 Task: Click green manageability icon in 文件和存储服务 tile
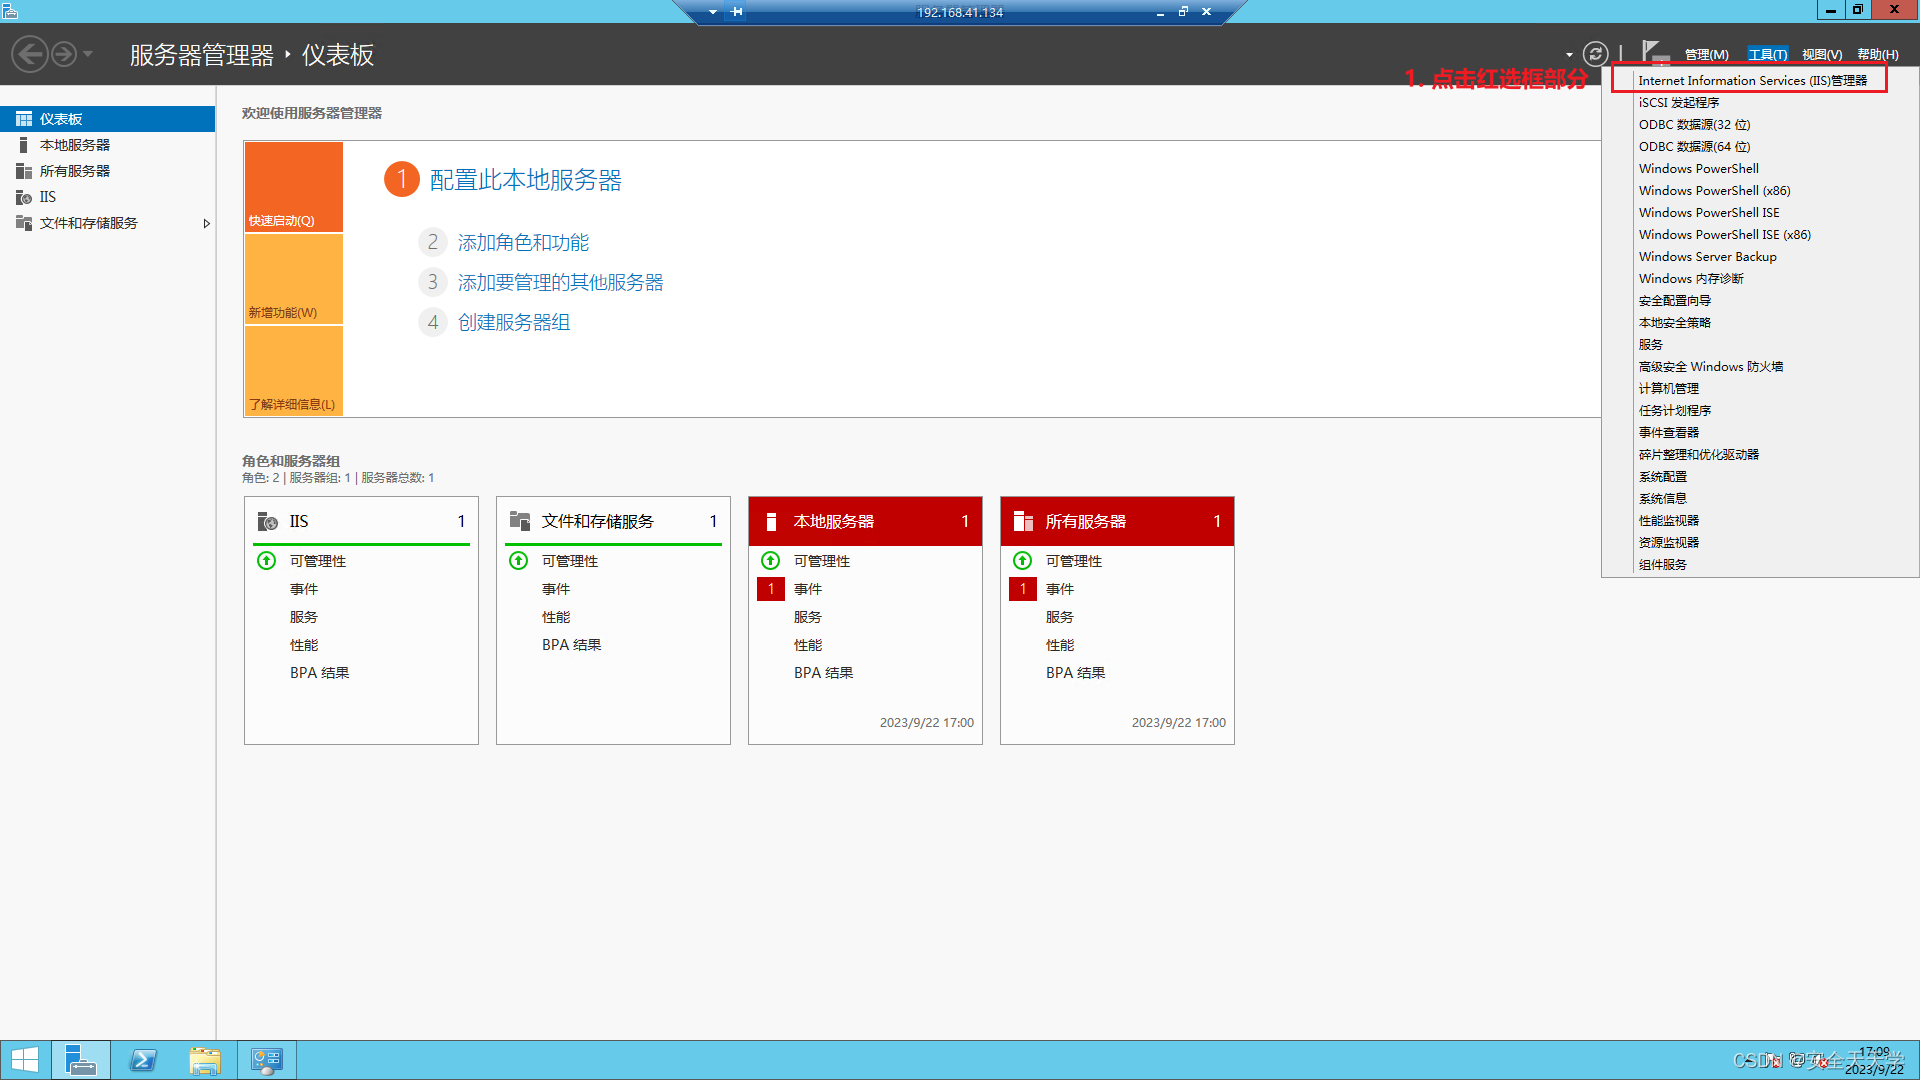[519, 561]
